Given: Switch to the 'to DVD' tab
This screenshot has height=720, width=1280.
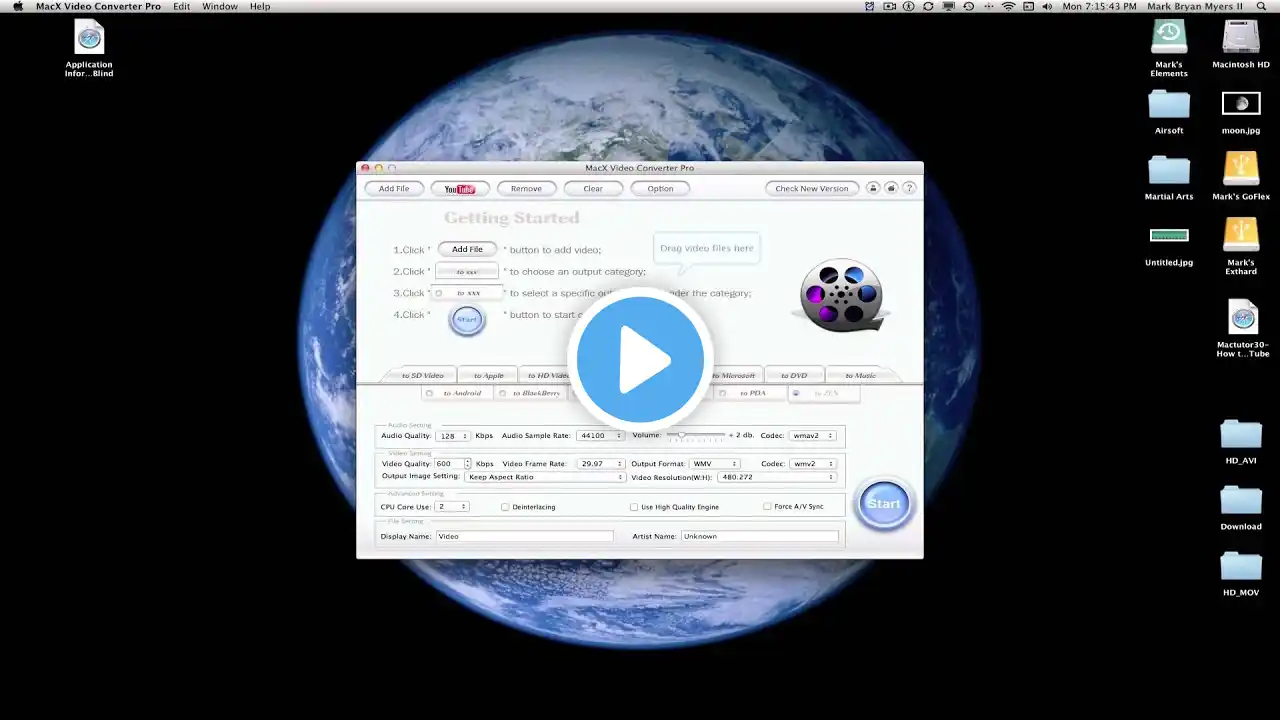Looking at the screenshot, I should 793,376.
